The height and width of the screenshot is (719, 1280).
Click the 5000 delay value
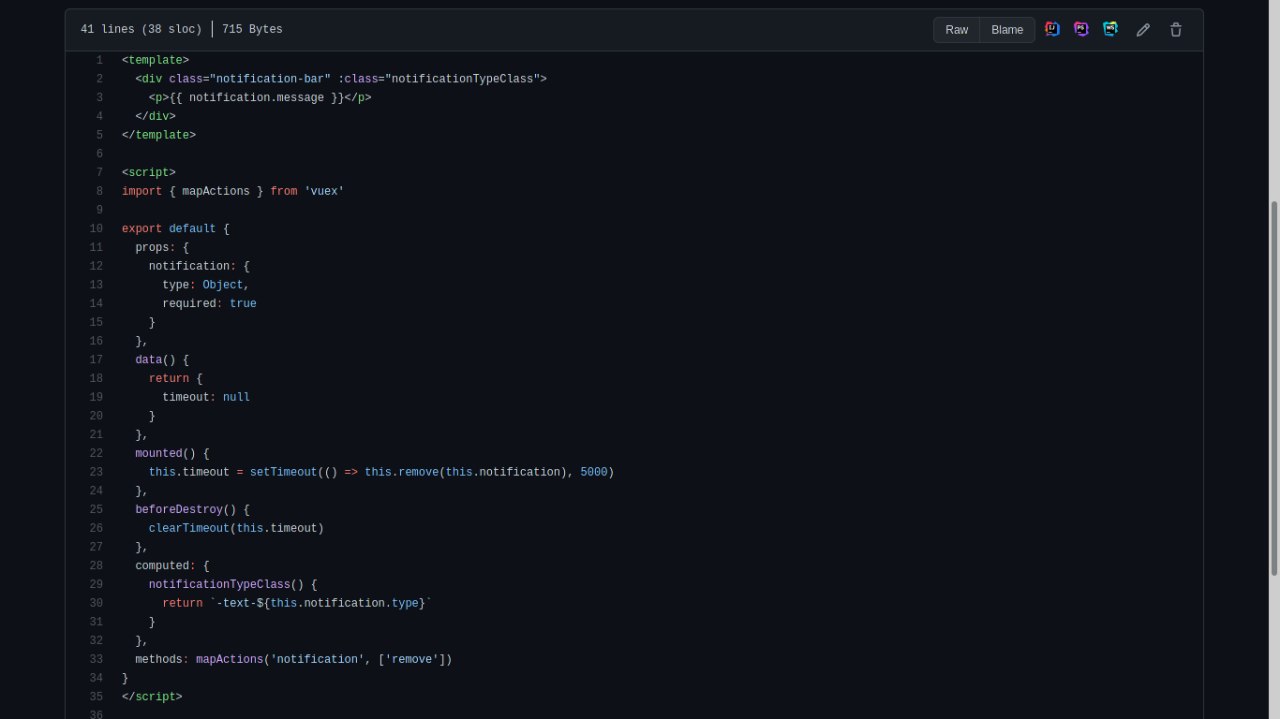pos(594,472)
